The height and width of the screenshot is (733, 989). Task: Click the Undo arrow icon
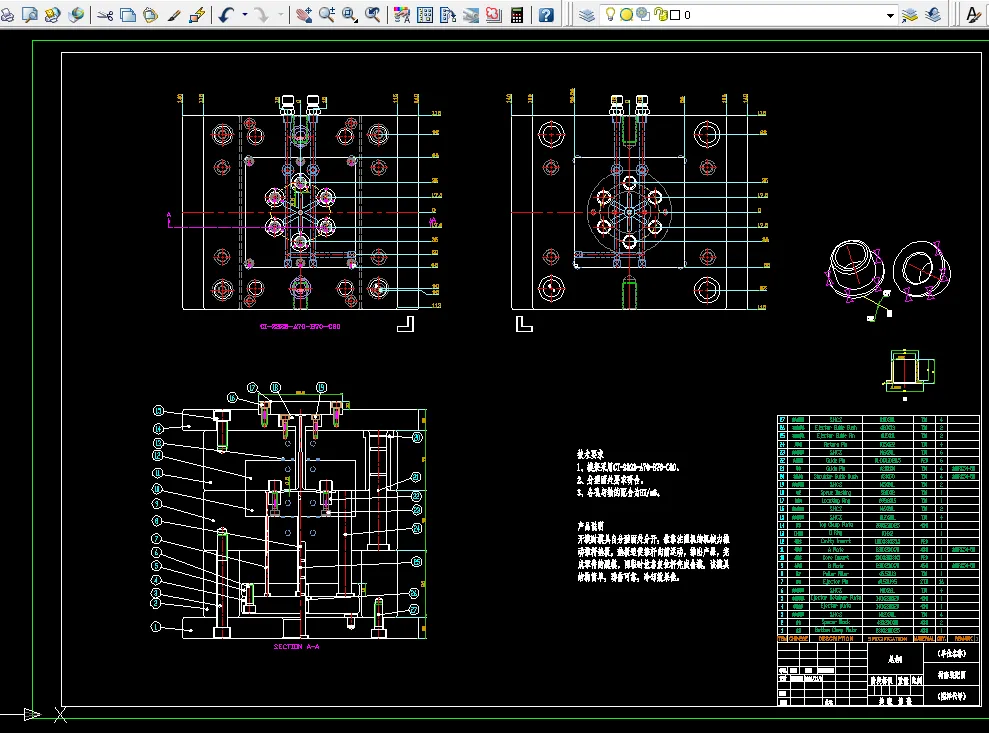[225, 15]
